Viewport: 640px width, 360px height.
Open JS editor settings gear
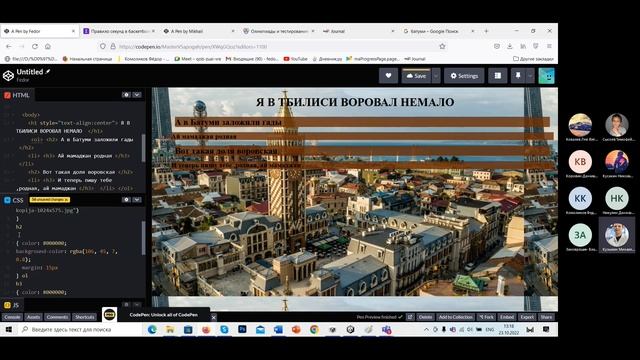click(126, 304)
